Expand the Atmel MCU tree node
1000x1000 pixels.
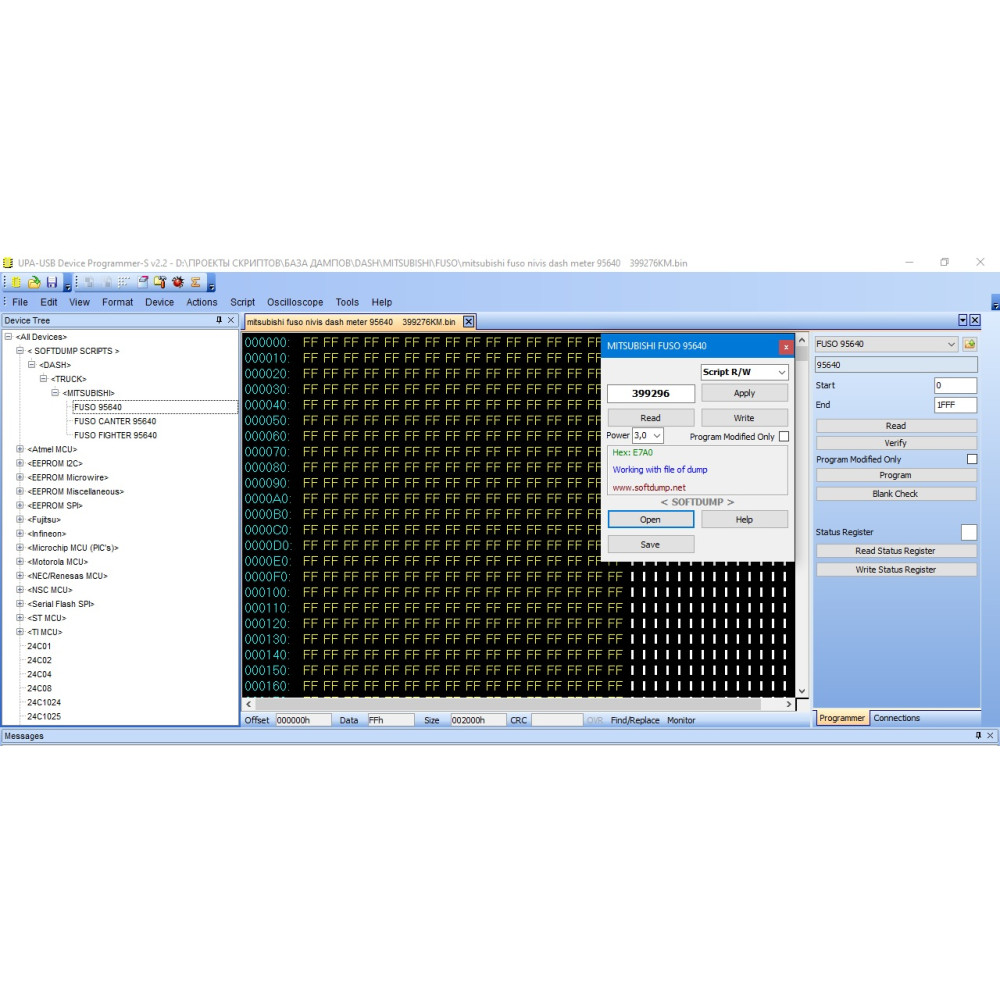click(x=20, y=449)
